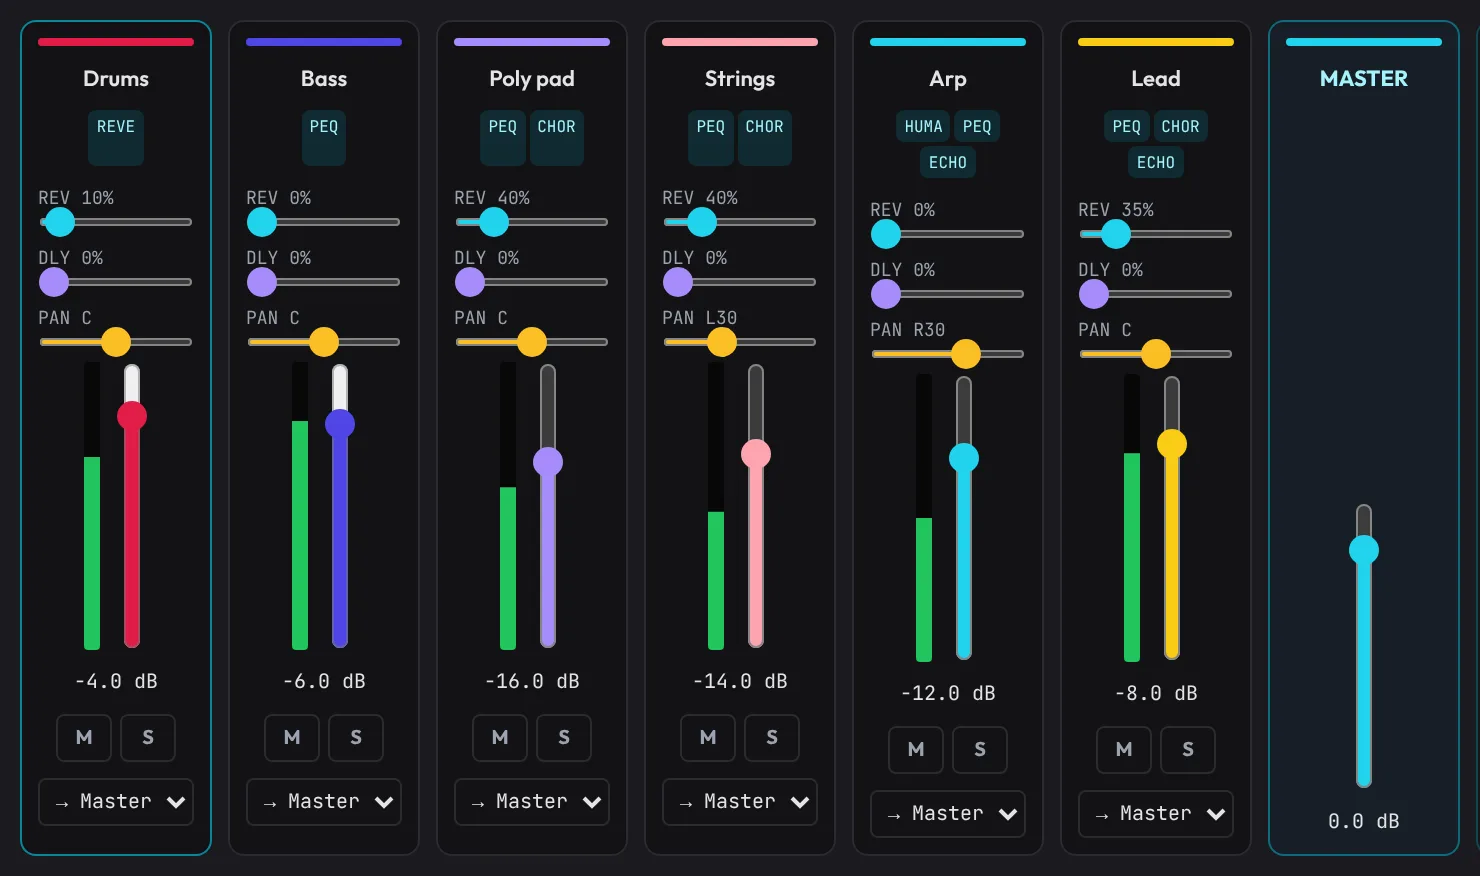The width and height of the screenshot is (1480, 876).
Task: Open the ECHO effect on Lead
Action: click(1156, 163)
